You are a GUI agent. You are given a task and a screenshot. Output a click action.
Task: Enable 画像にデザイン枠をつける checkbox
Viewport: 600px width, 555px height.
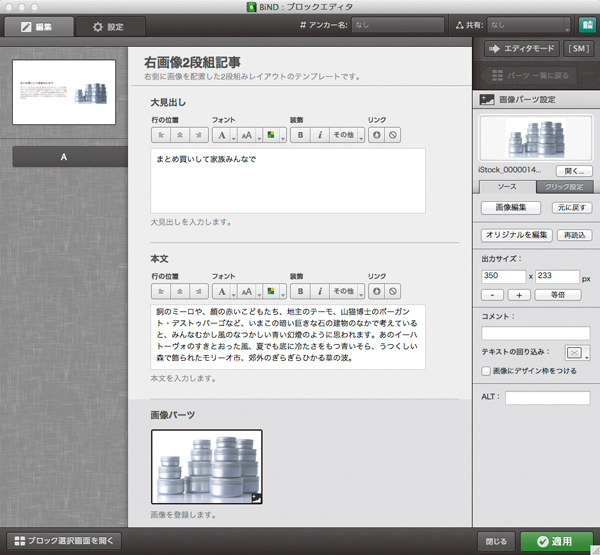[487, 372]
